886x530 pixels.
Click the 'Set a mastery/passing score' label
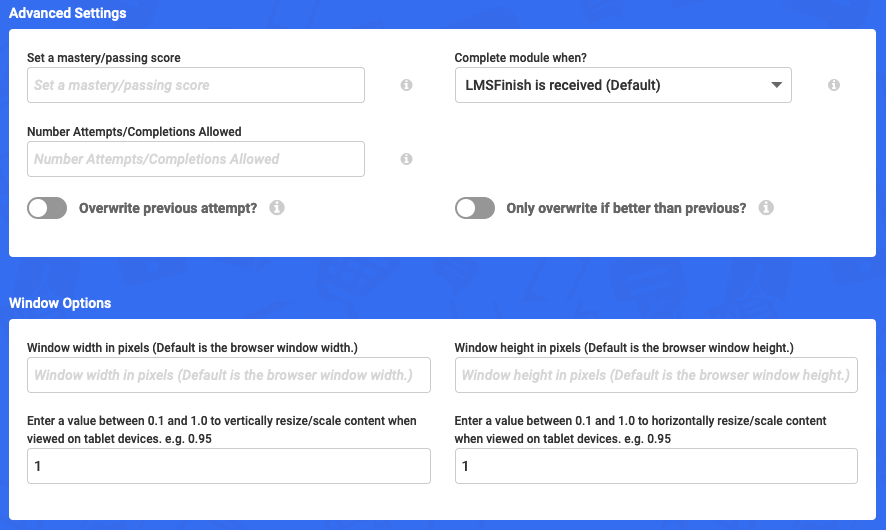click(104, 58)
